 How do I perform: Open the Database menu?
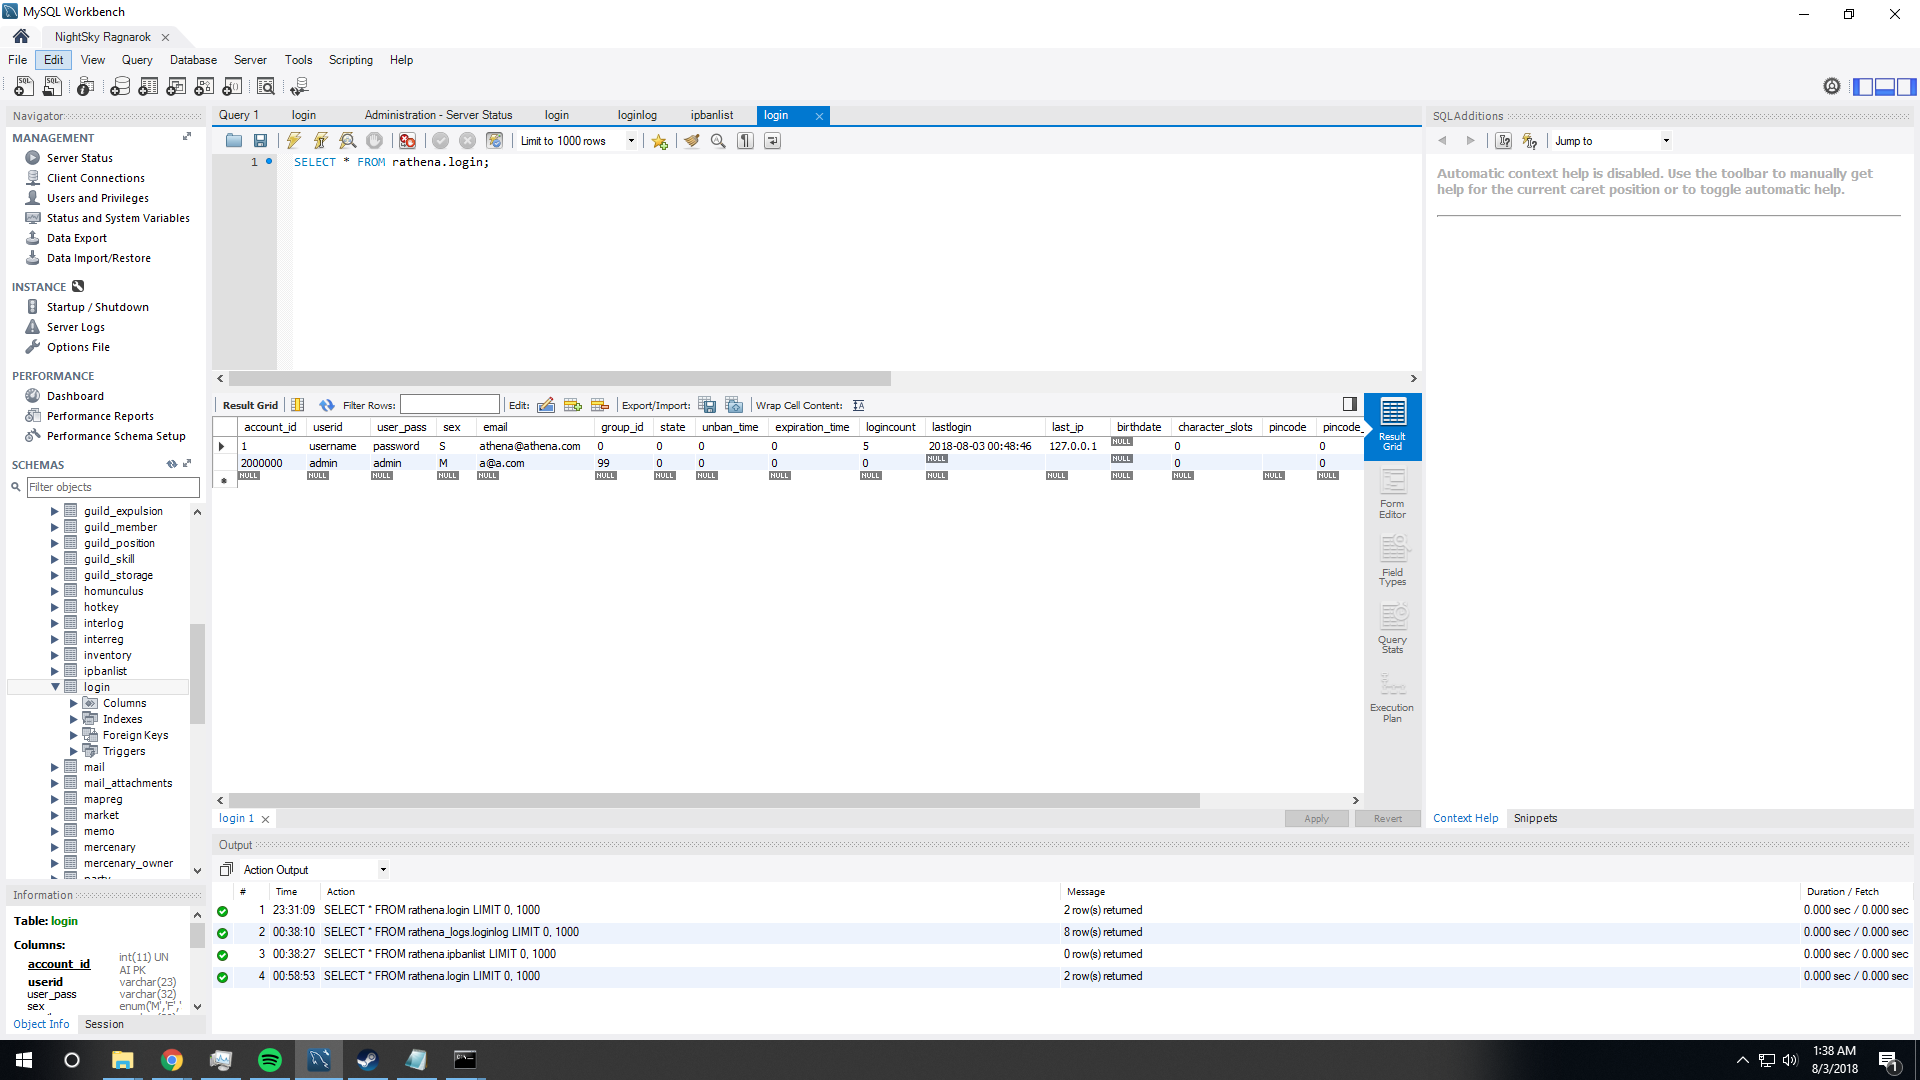pyautogui.click(x=193, y=60)
